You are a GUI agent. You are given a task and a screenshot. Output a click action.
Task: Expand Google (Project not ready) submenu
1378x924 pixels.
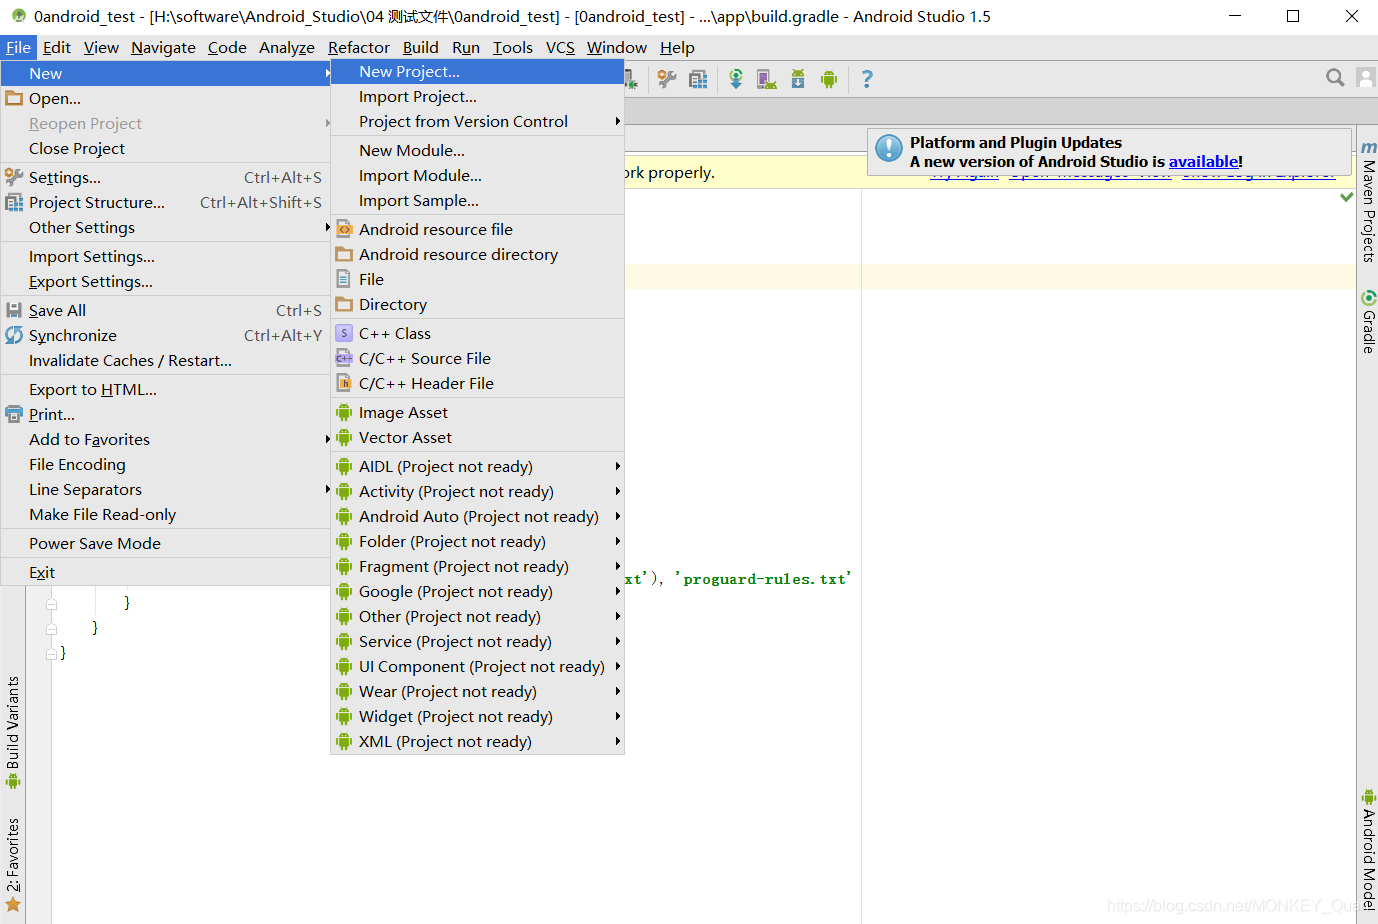[477, 591]
